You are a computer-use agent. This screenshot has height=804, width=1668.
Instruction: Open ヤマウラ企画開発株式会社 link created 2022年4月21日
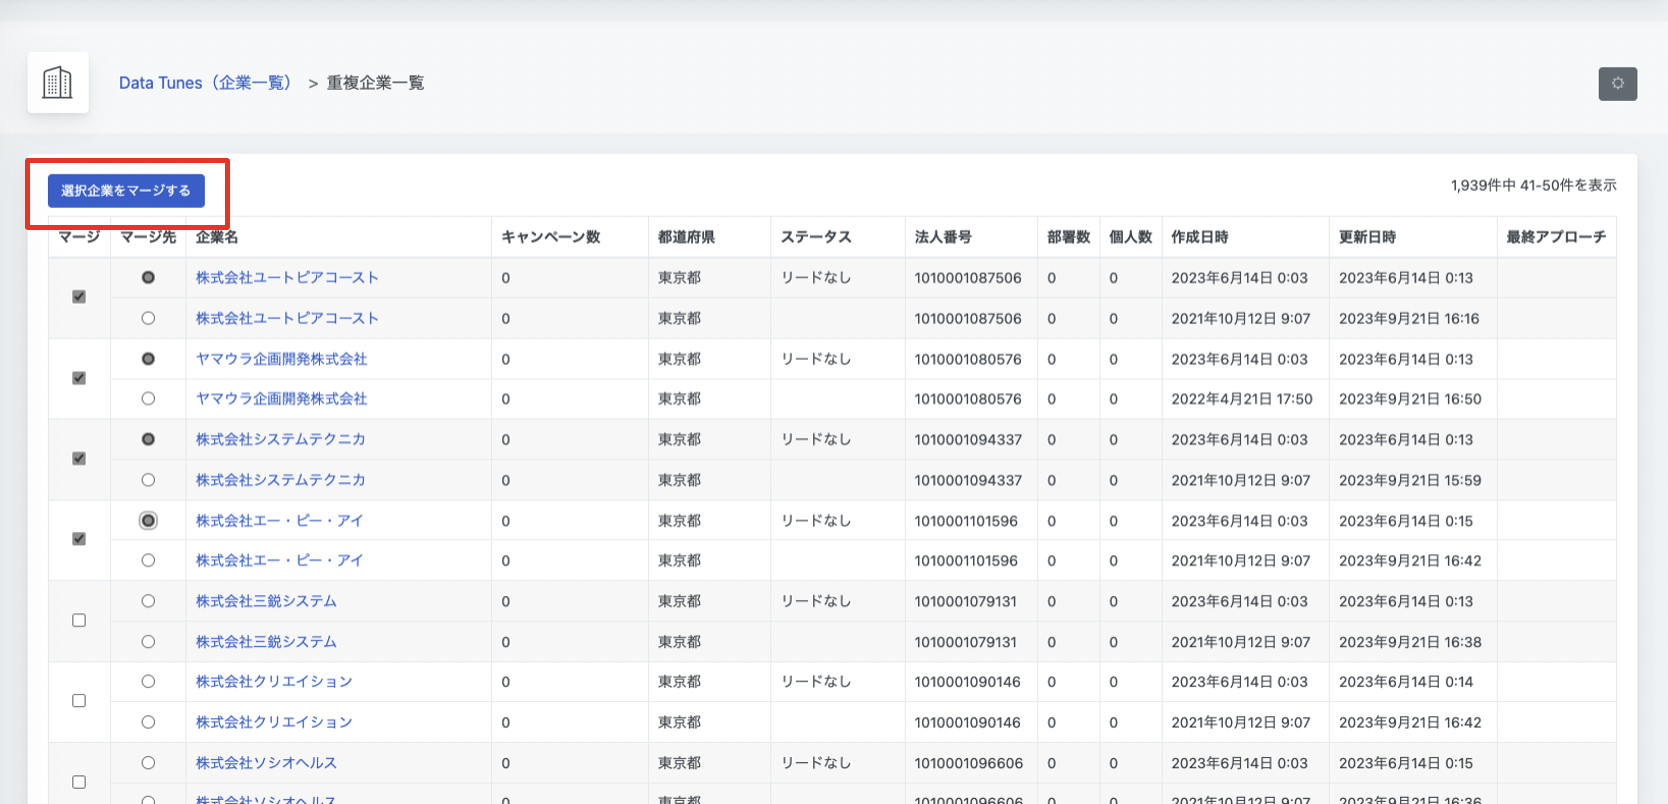pos(281,398)
